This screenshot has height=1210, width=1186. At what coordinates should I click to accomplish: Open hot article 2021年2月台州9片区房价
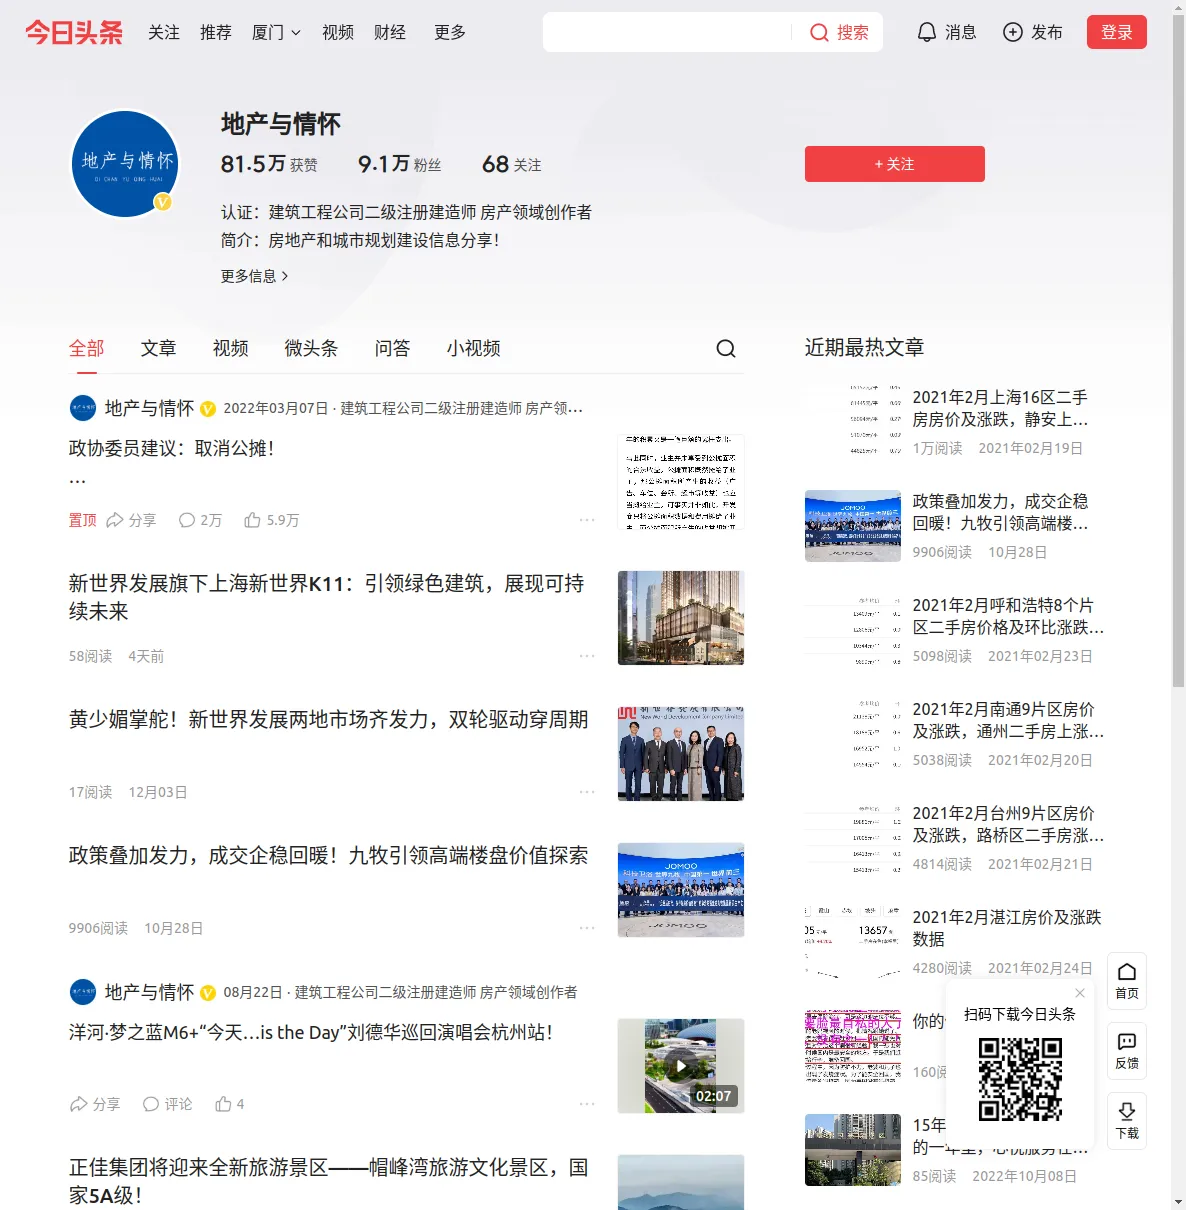coord(1008,824)
